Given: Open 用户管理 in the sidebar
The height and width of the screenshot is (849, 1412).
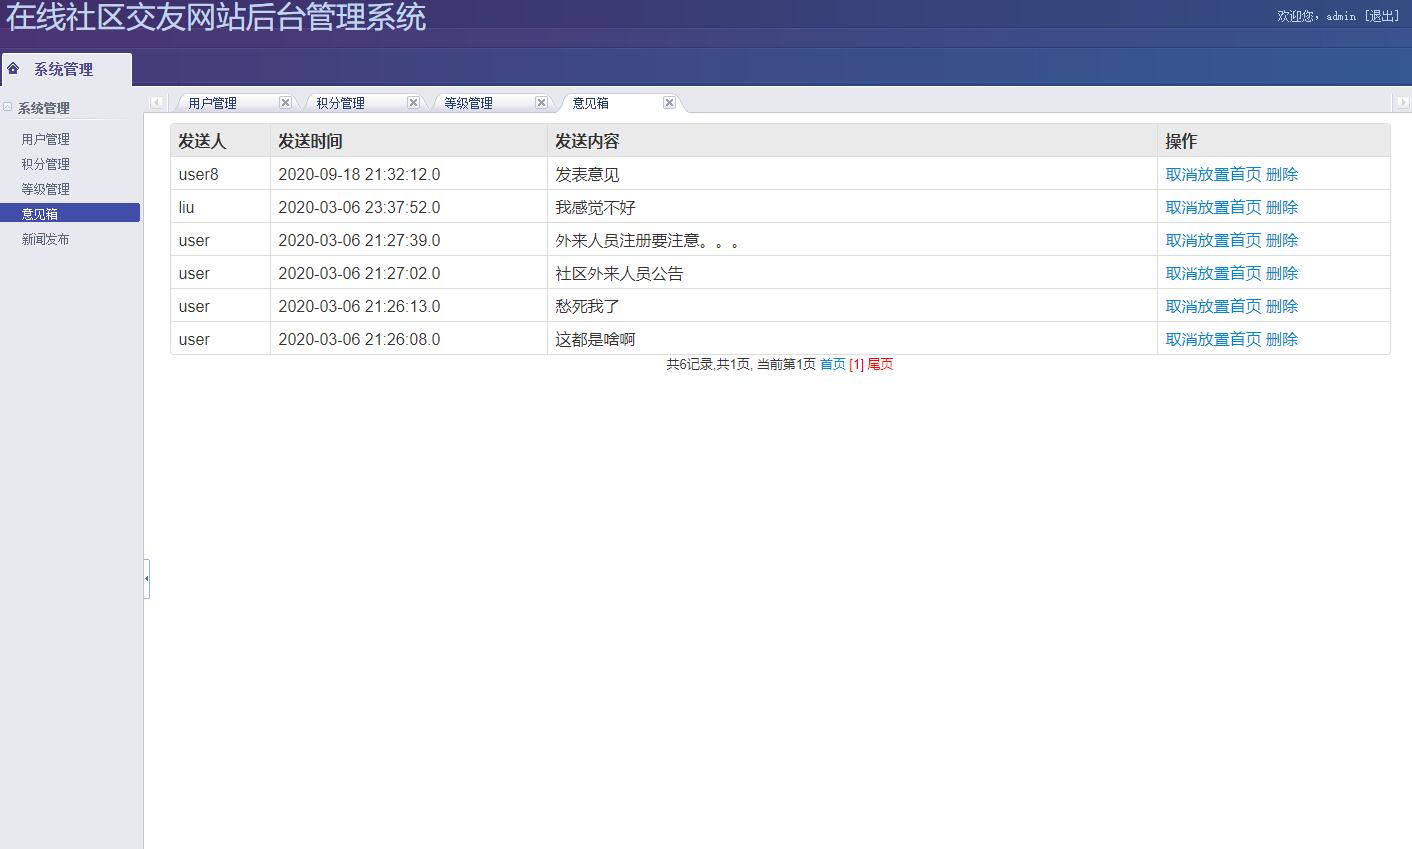Looking at the screenshot, I should 46,139.
